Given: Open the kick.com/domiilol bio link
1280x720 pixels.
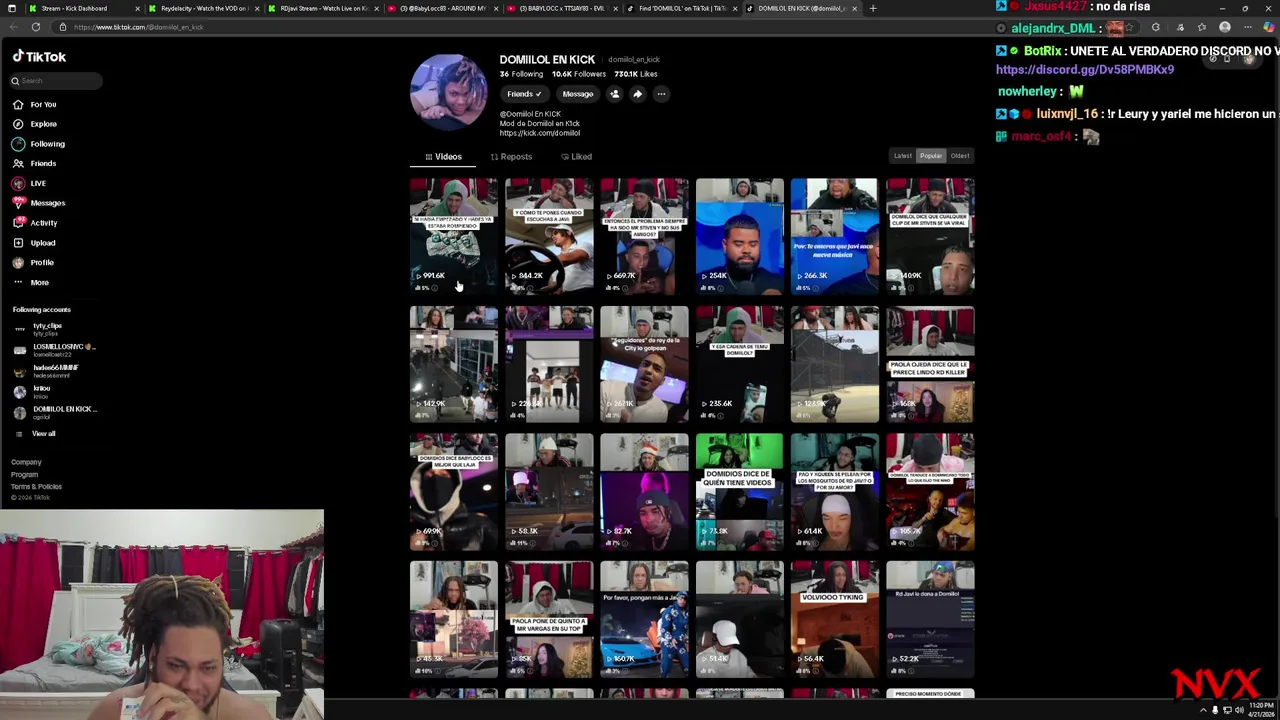Looking at the screenshot, I should coord(540,133).
